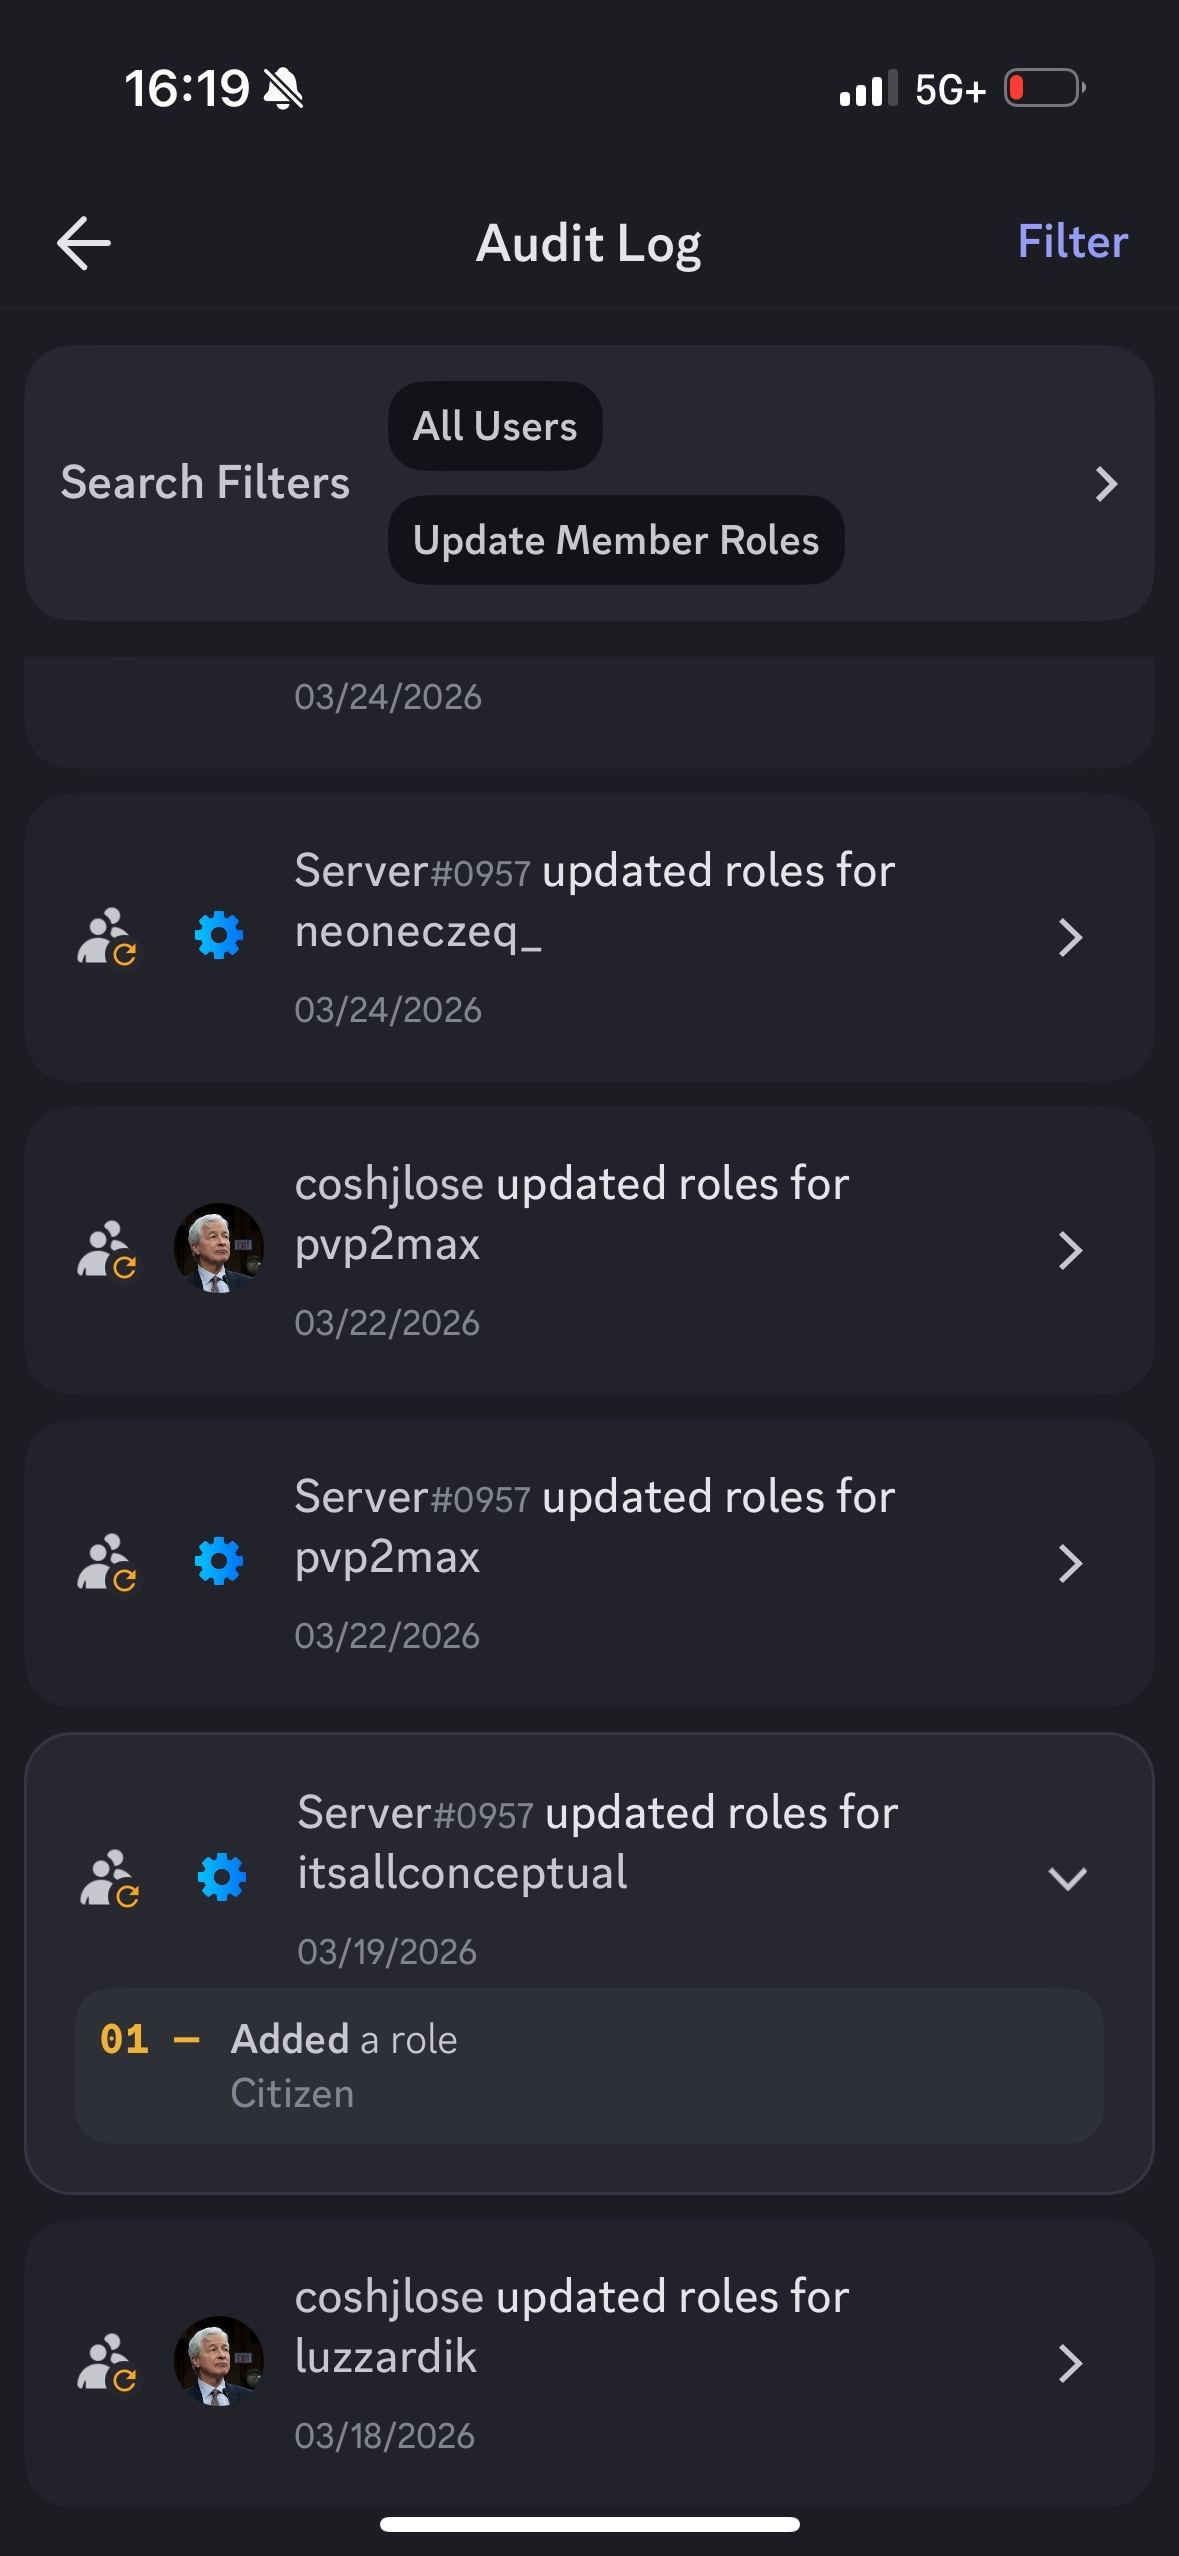1179x2556 pixels.
Task: Tap the battery status icon
Action: (1044, 88)
